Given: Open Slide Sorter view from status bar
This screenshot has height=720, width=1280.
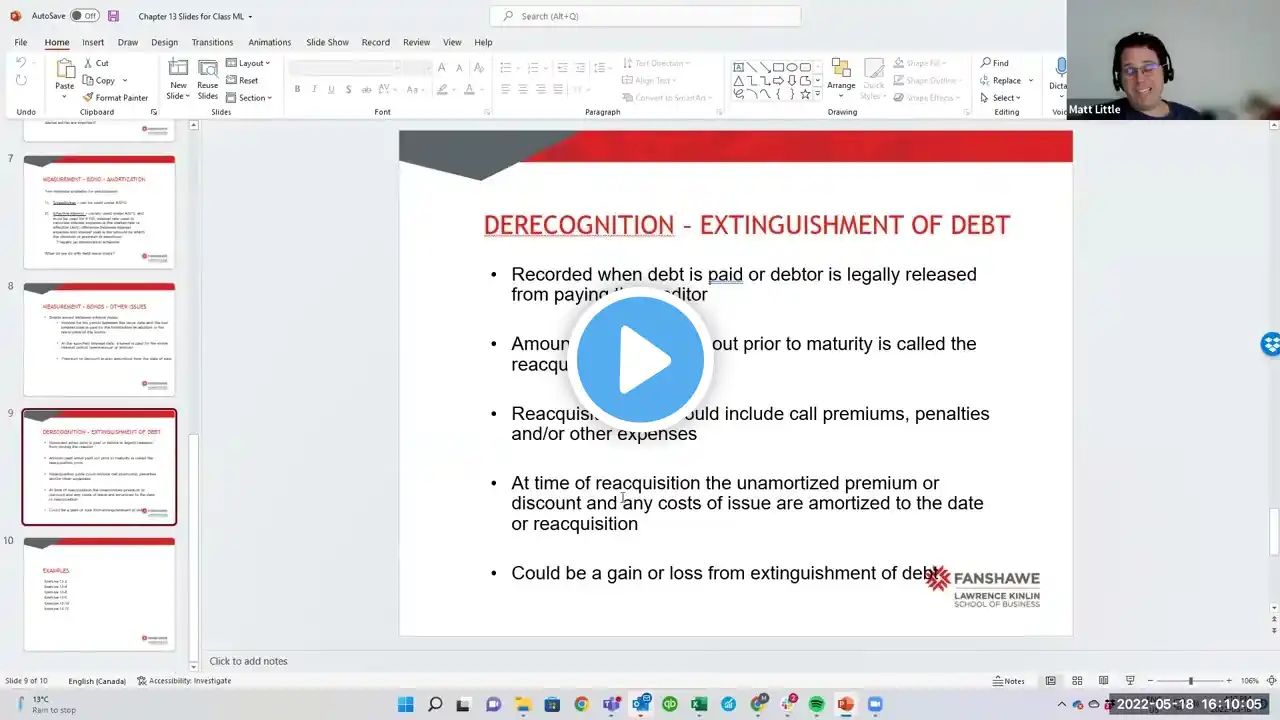Looking at the screenshot, I should click(1077, 681).
